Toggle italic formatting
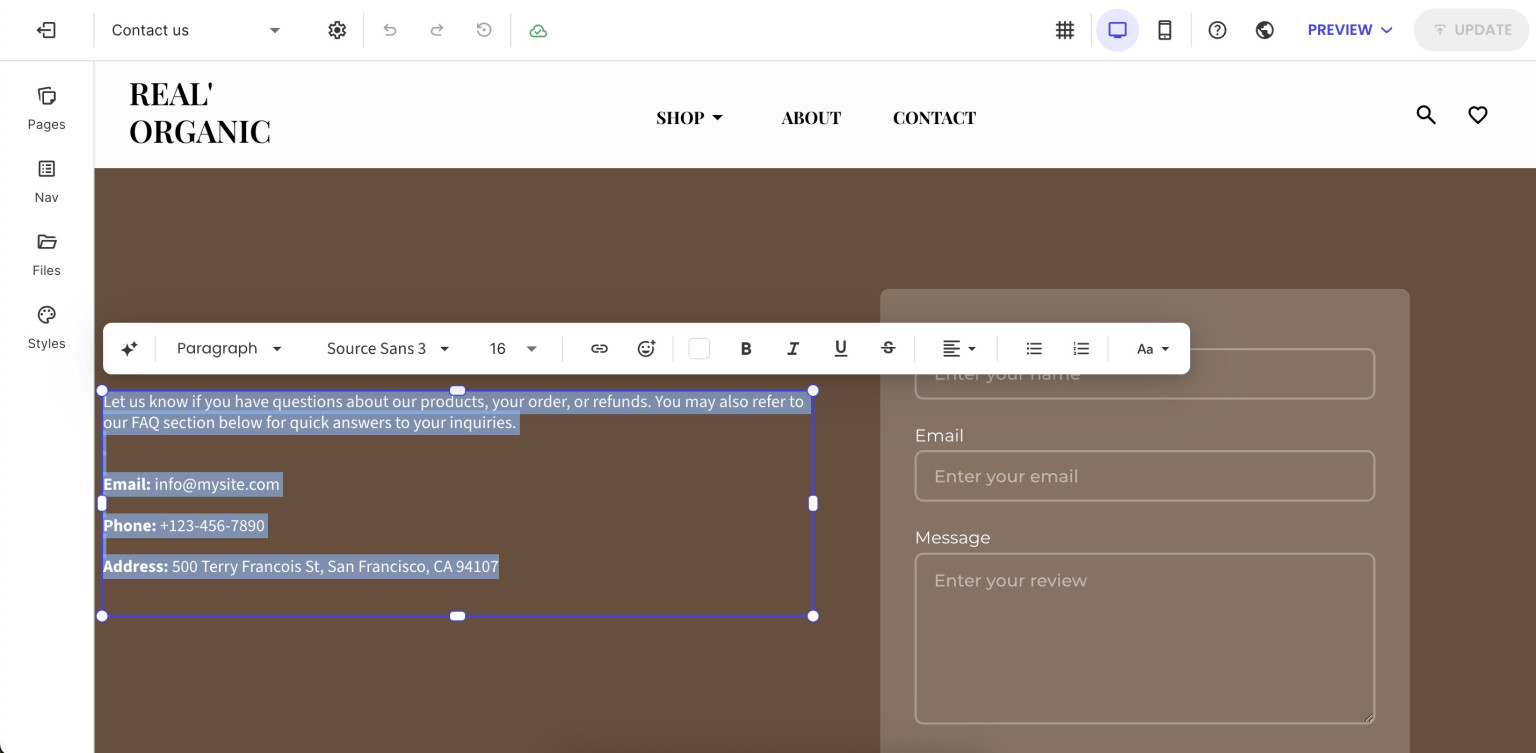 coord(793,348)
